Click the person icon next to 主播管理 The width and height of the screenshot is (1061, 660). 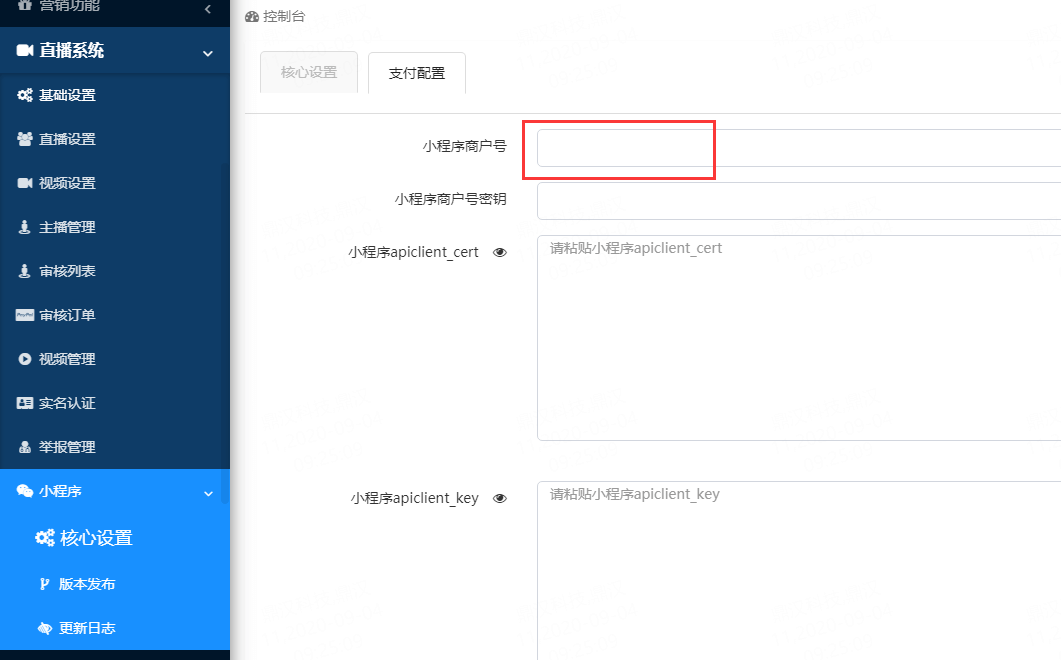[24, 227]
